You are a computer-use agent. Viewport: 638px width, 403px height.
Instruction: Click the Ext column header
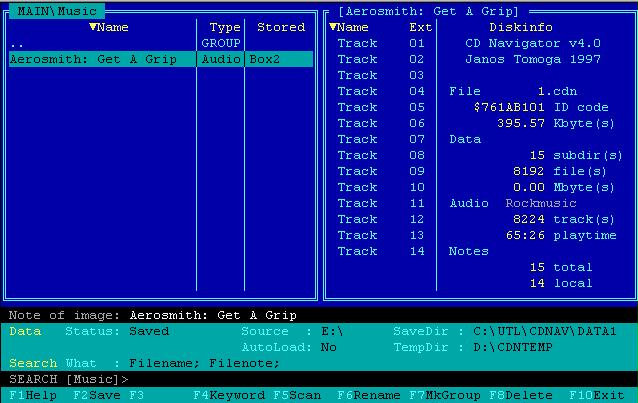[x=420, y=27]
